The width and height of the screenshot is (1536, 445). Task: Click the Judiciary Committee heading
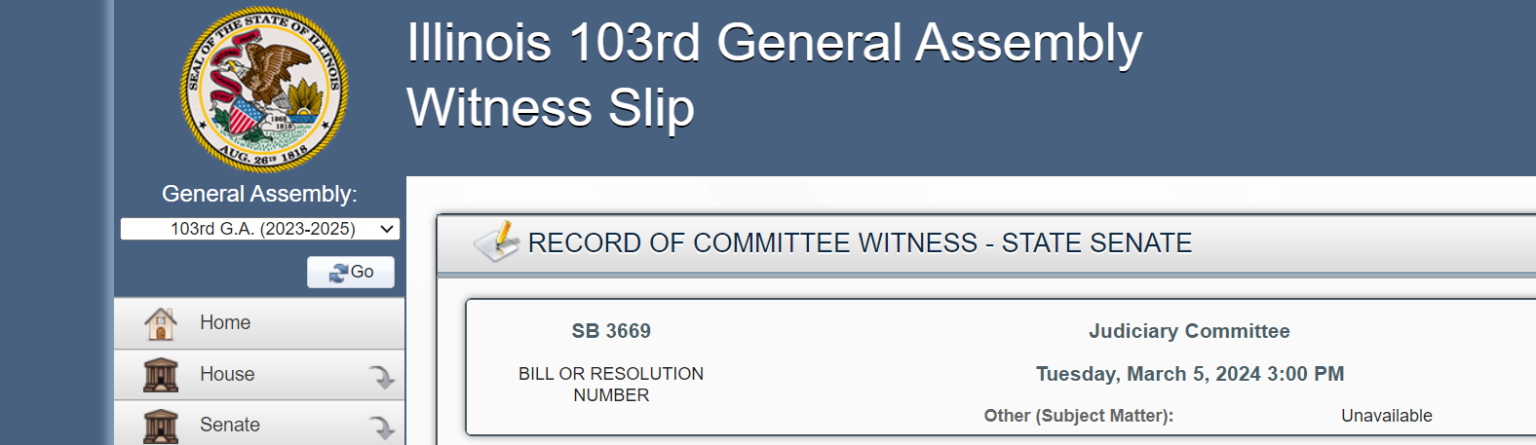[x=1189, y=331]
